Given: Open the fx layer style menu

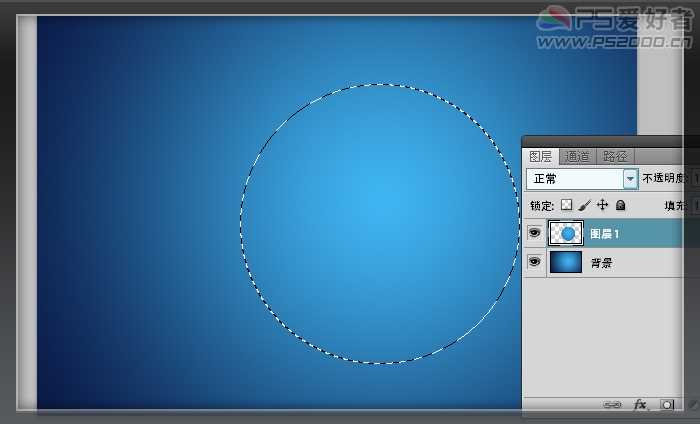Looking at the screenshot, I should [640, 405].
